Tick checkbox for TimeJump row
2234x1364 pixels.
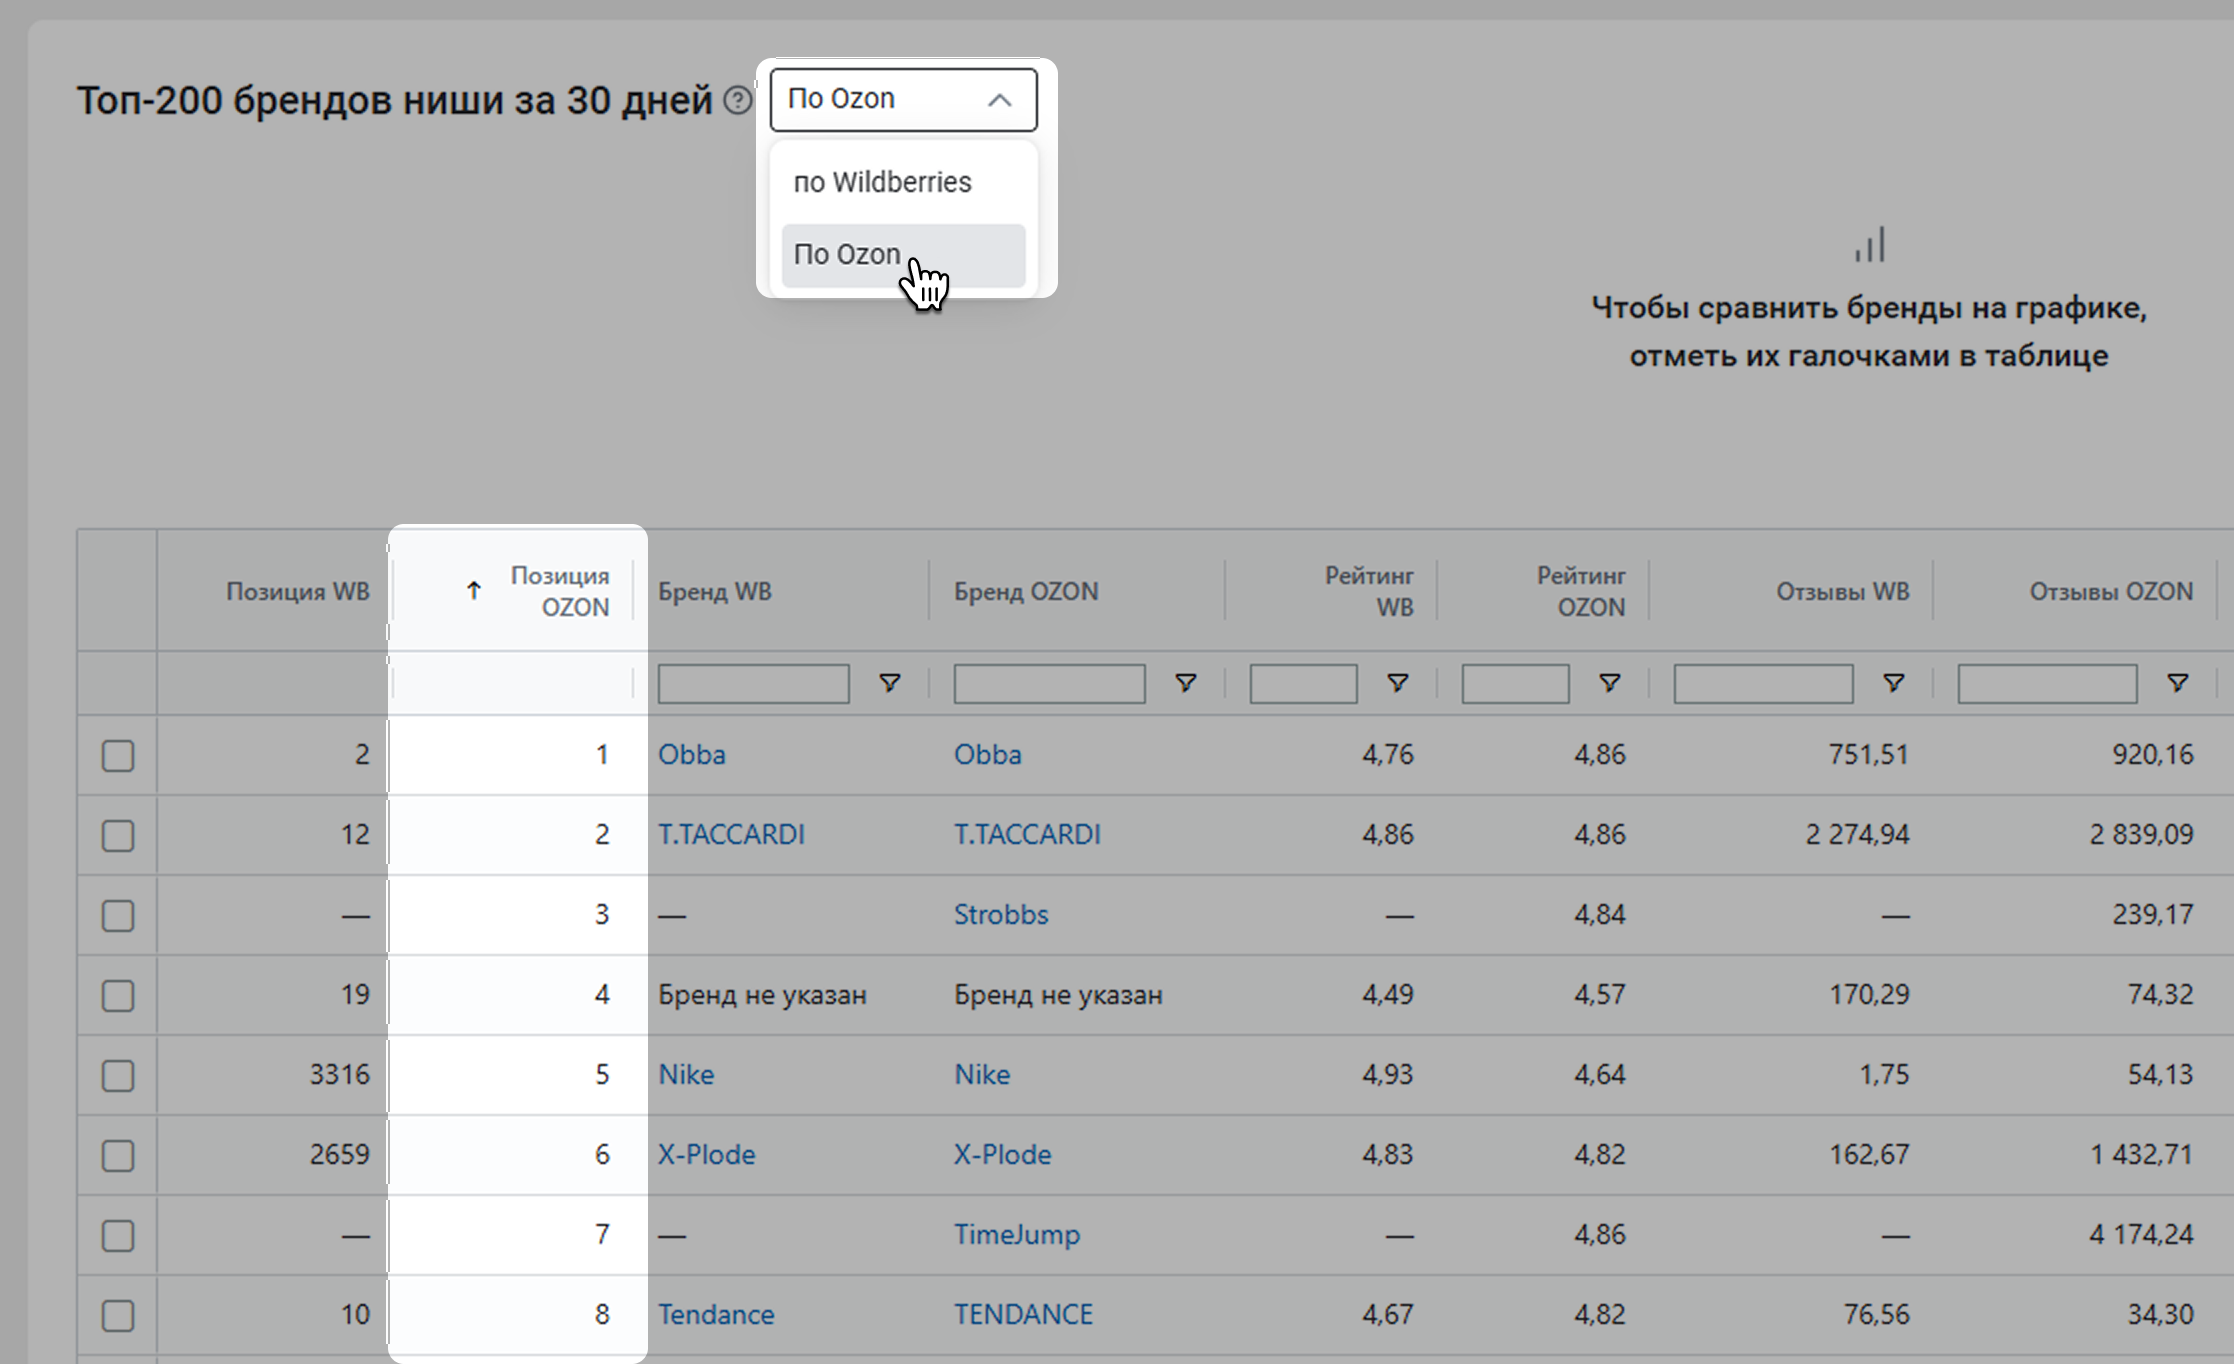pos(118,1235)
